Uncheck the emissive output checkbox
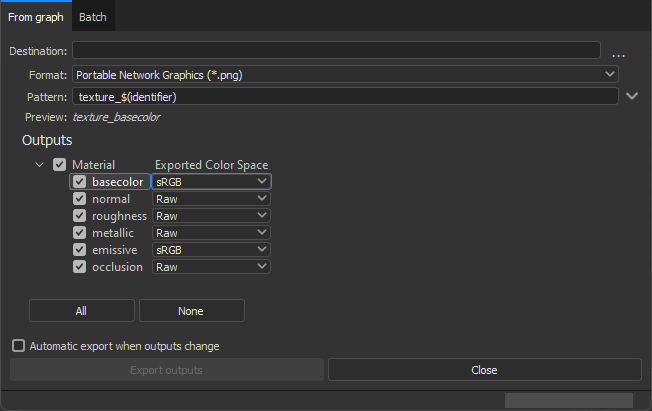Image resolution: width=652 pixels, height=411 pixels. pos(79,250)
